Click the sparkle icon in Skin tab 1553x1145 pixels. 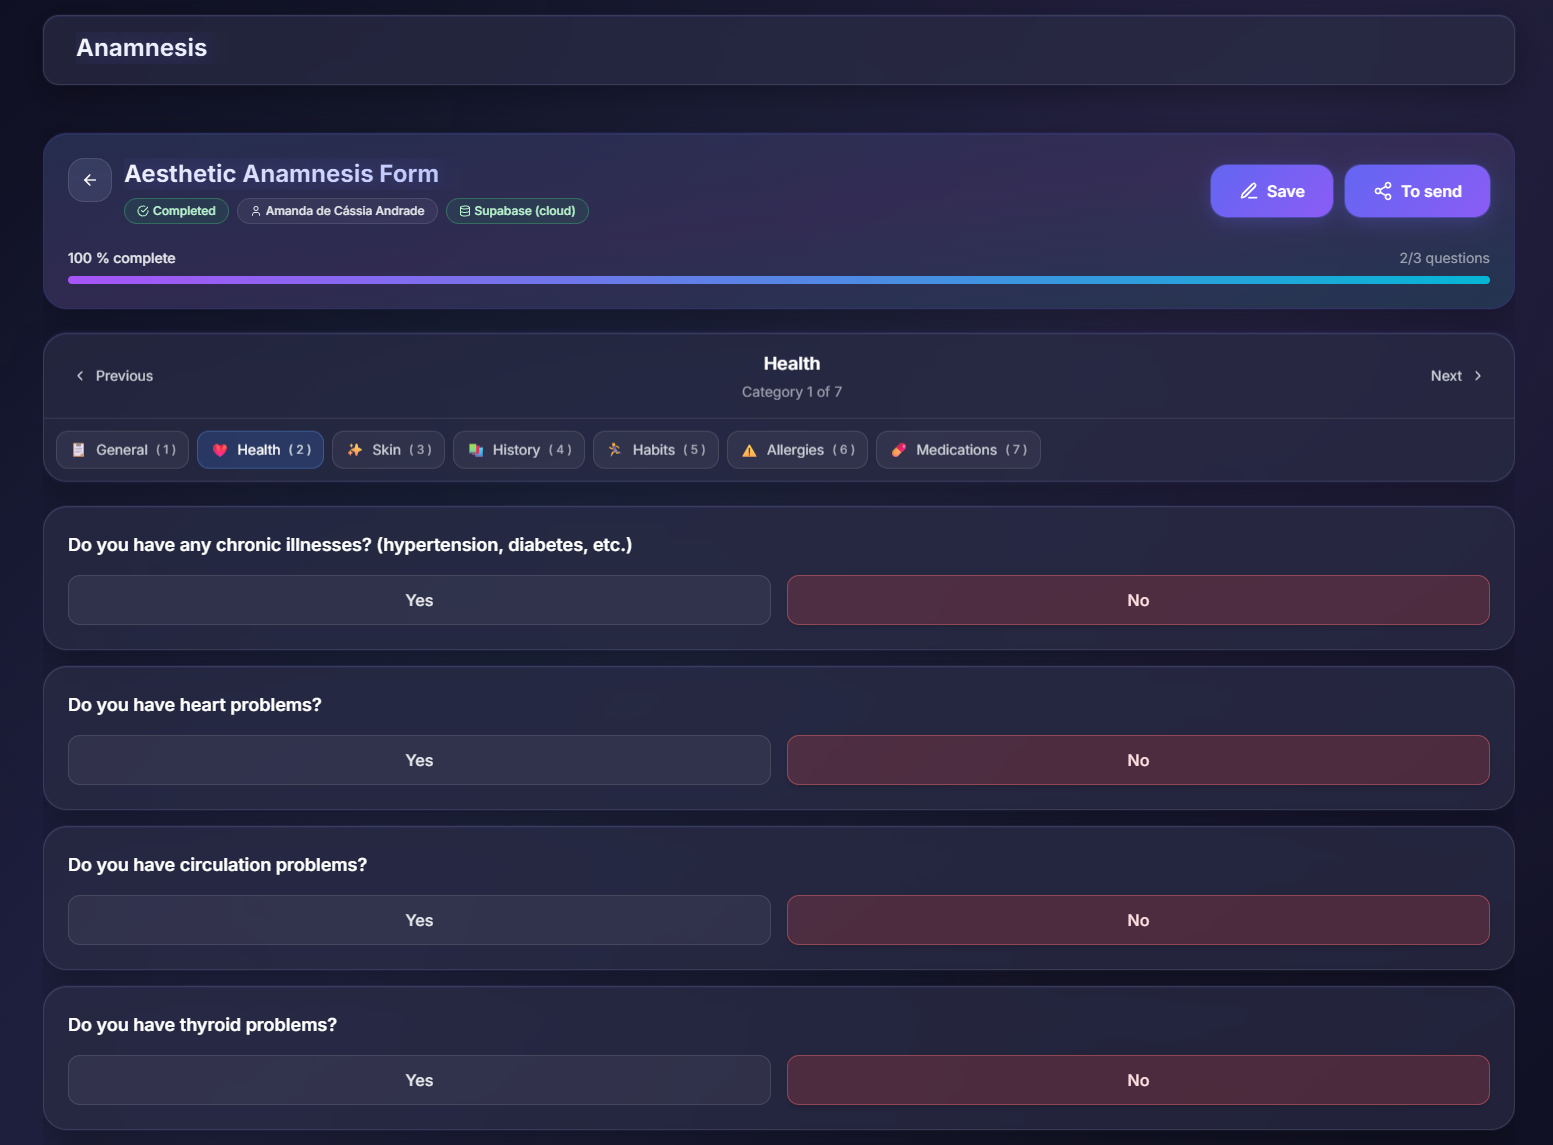point(355,450)
